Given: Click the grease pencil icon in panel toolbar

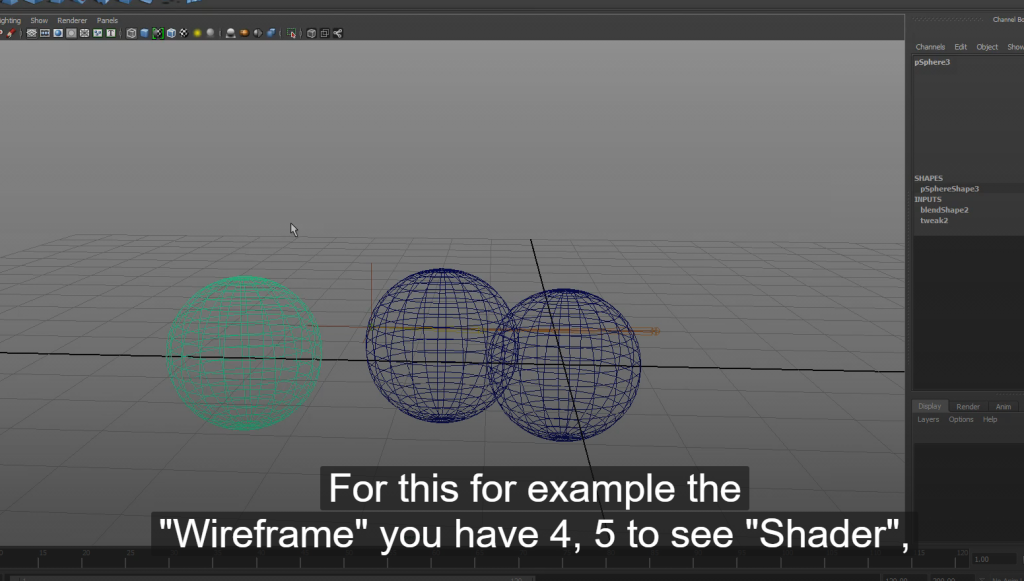Looking at the screenshot, I should point(11,33).
